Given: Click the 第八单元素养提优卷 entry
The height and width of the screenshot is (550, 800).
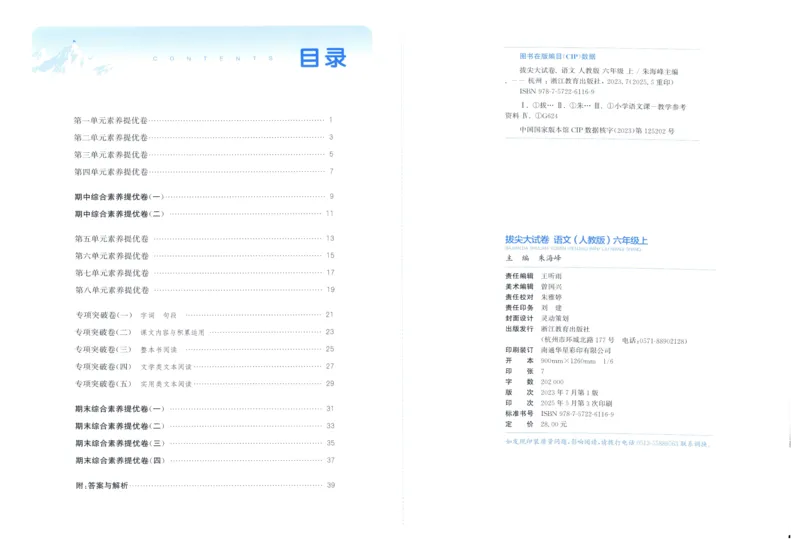Looking at the screenshot, I should pos(205,290).
